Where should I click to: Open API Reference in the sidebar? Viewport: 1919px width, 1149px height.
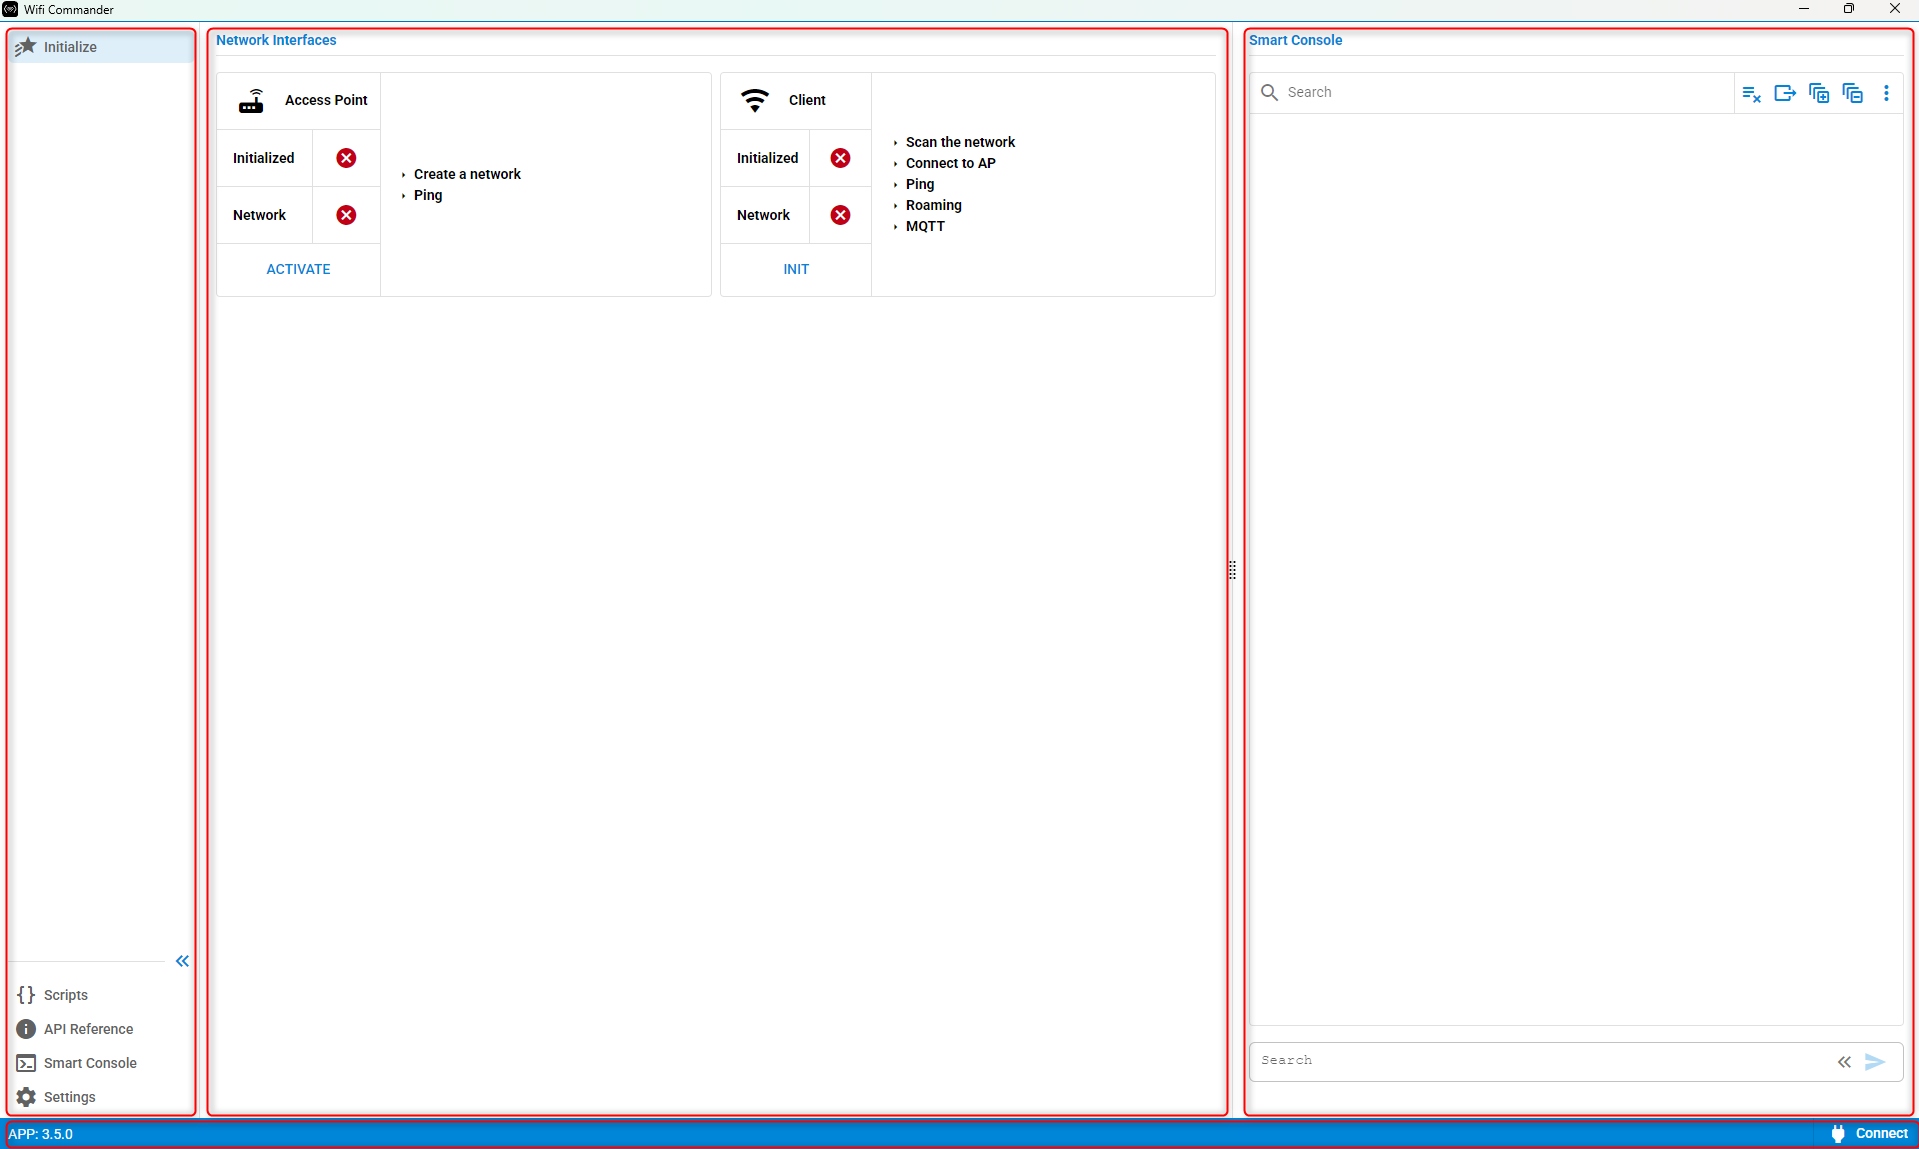click(101, 1029)
